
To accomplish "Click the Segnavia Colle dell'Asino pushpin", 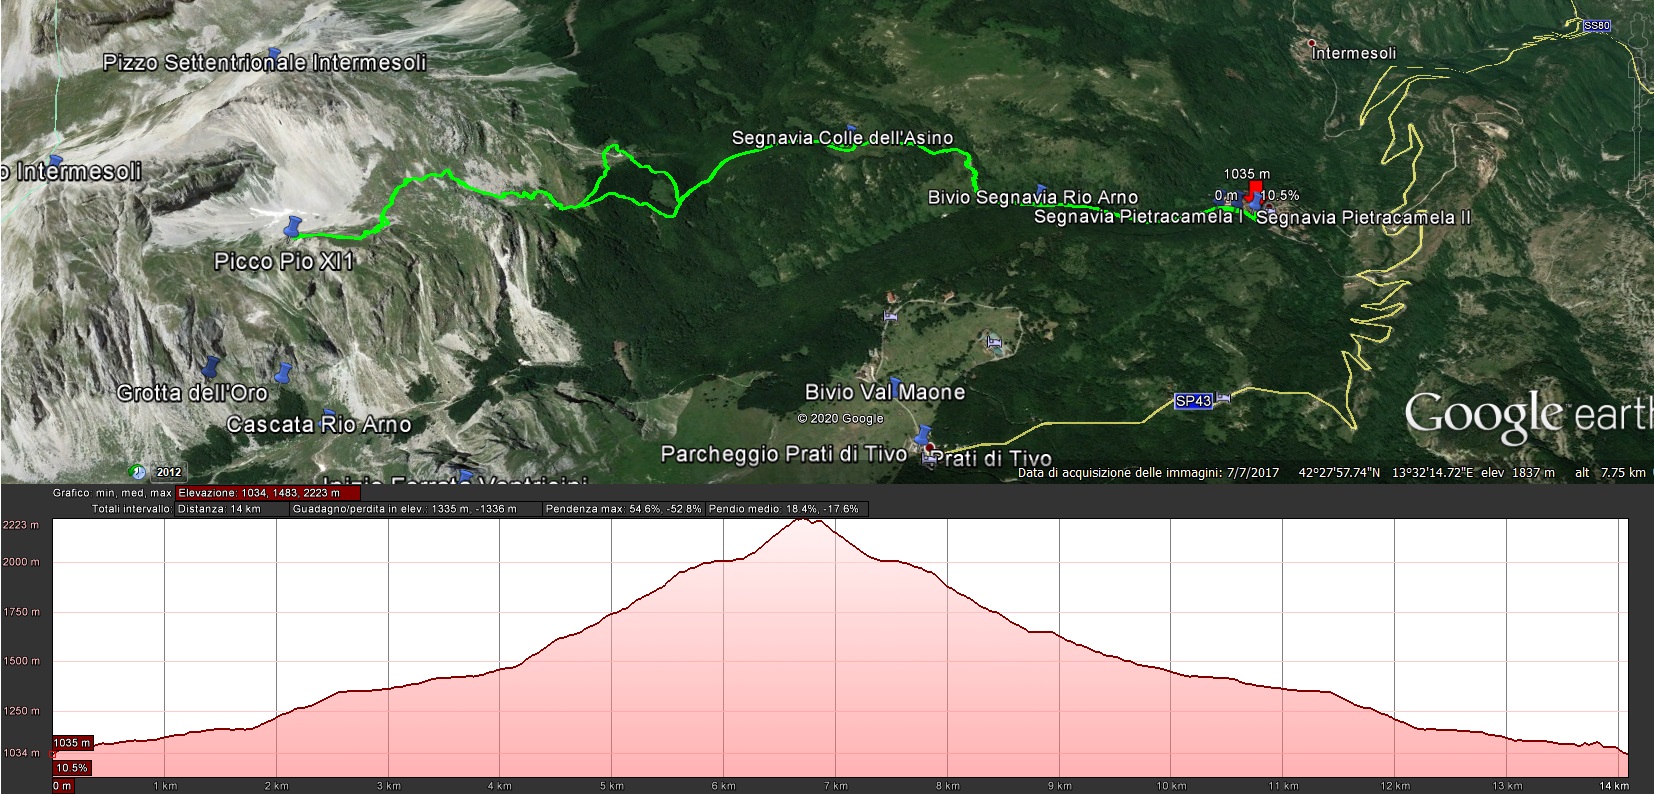I will [851, 129].
